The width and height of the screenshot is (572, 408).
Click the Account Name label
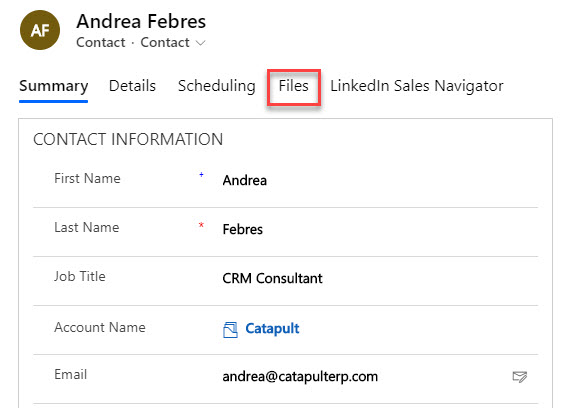pos(100,327)
